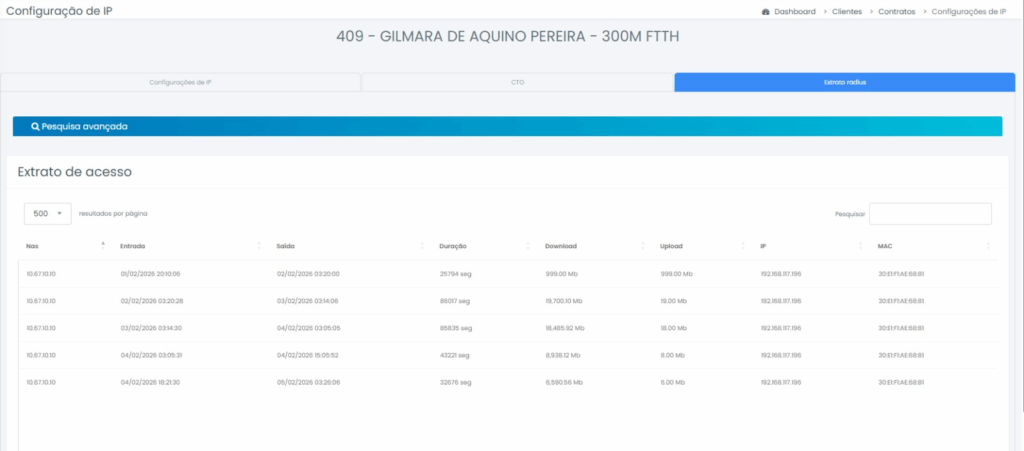The height and width of the screenshot is (451, 1024).
Task: Click the Dashboard icon in the breadcrumb
Action: click(x=765, y=12)
